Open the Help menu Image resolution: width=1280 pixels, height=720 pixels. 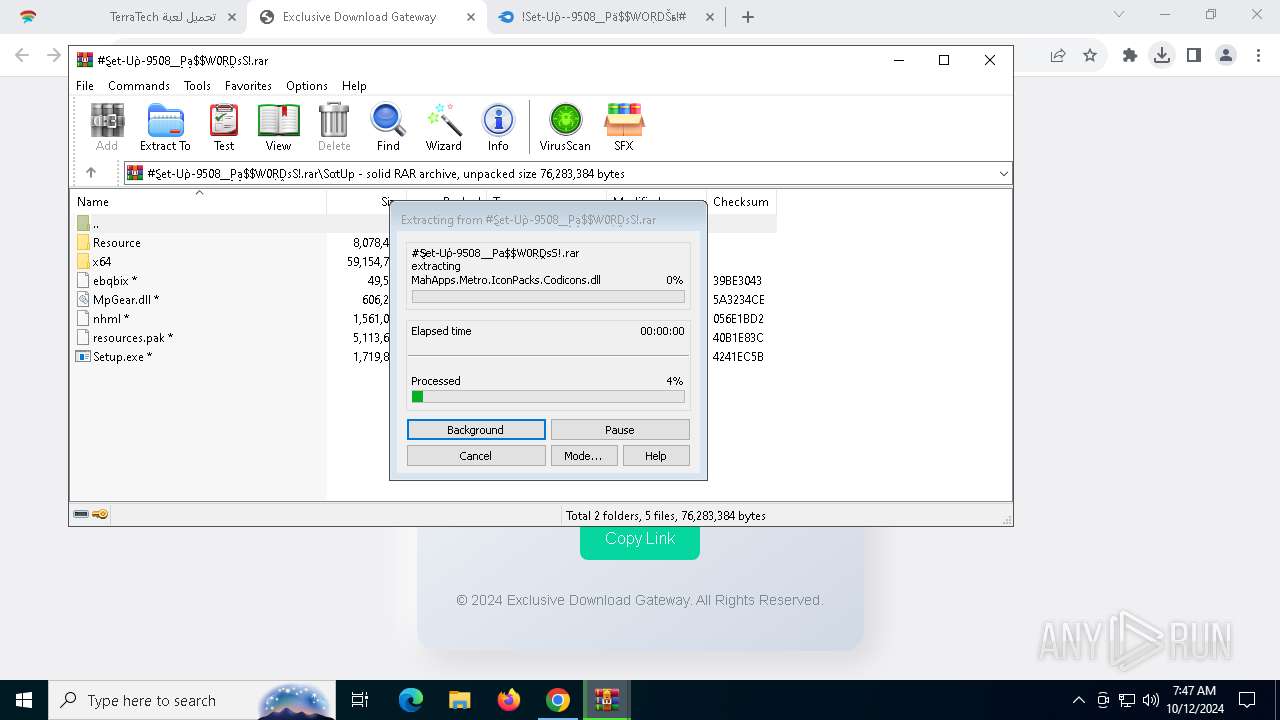354,86
